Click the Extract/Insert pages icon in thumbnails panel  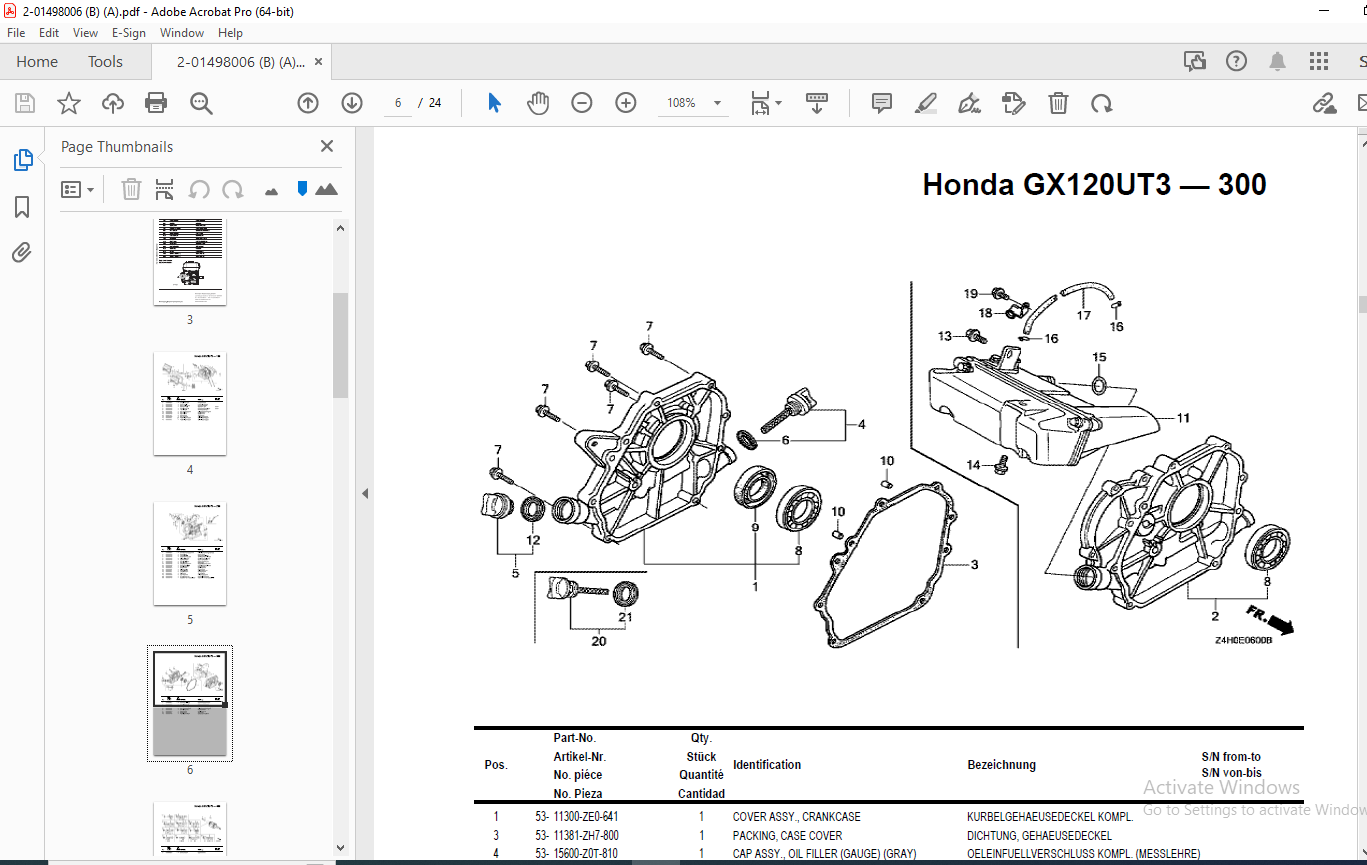pos(165,189)
